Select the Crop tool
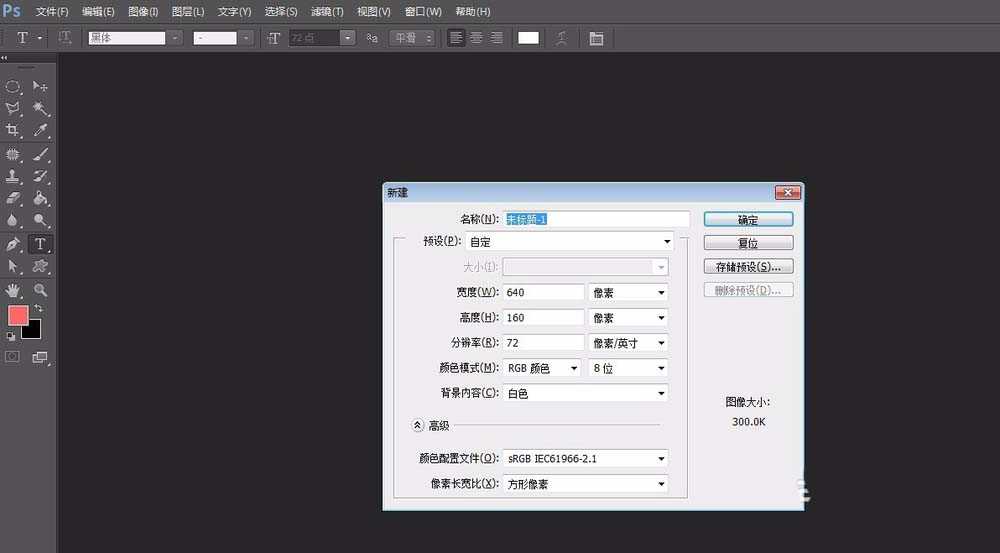1000x553 pixels. (x=13, y=131)
